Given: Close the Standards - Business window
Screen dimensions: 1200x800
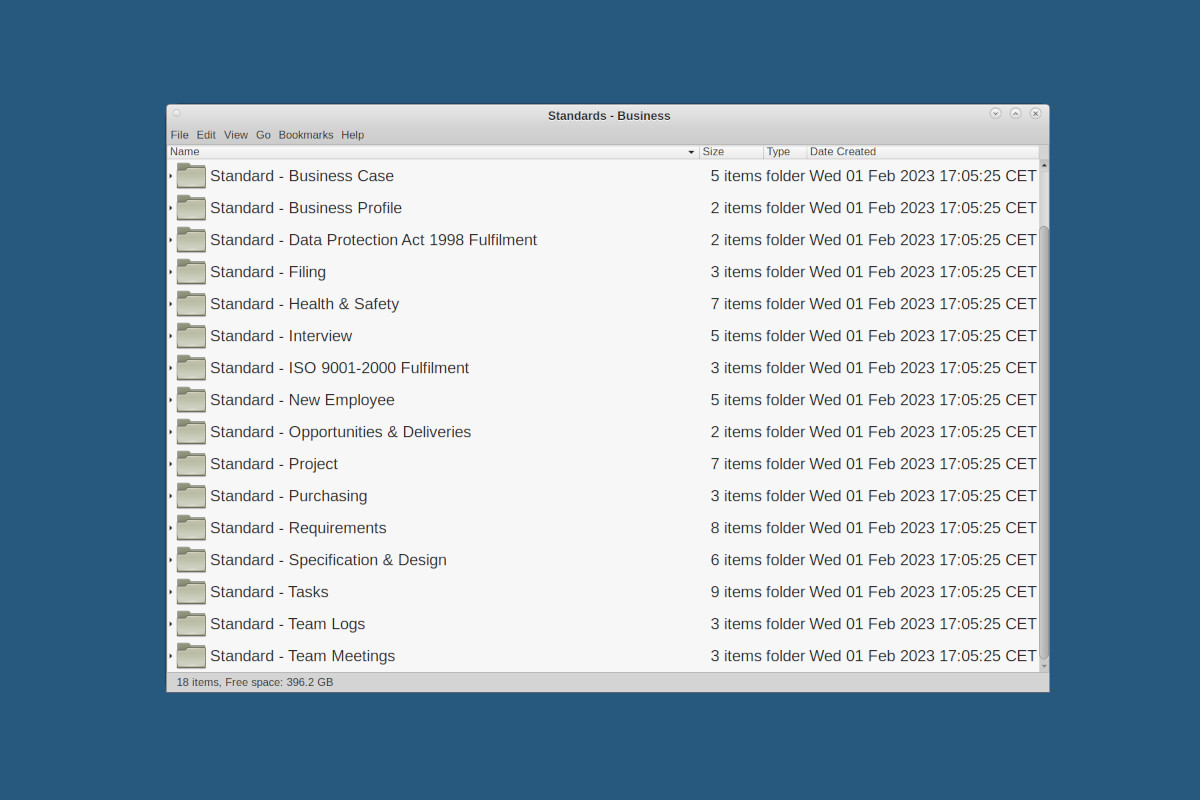Looking at the screenshot, I should [x=1035, y=114].
